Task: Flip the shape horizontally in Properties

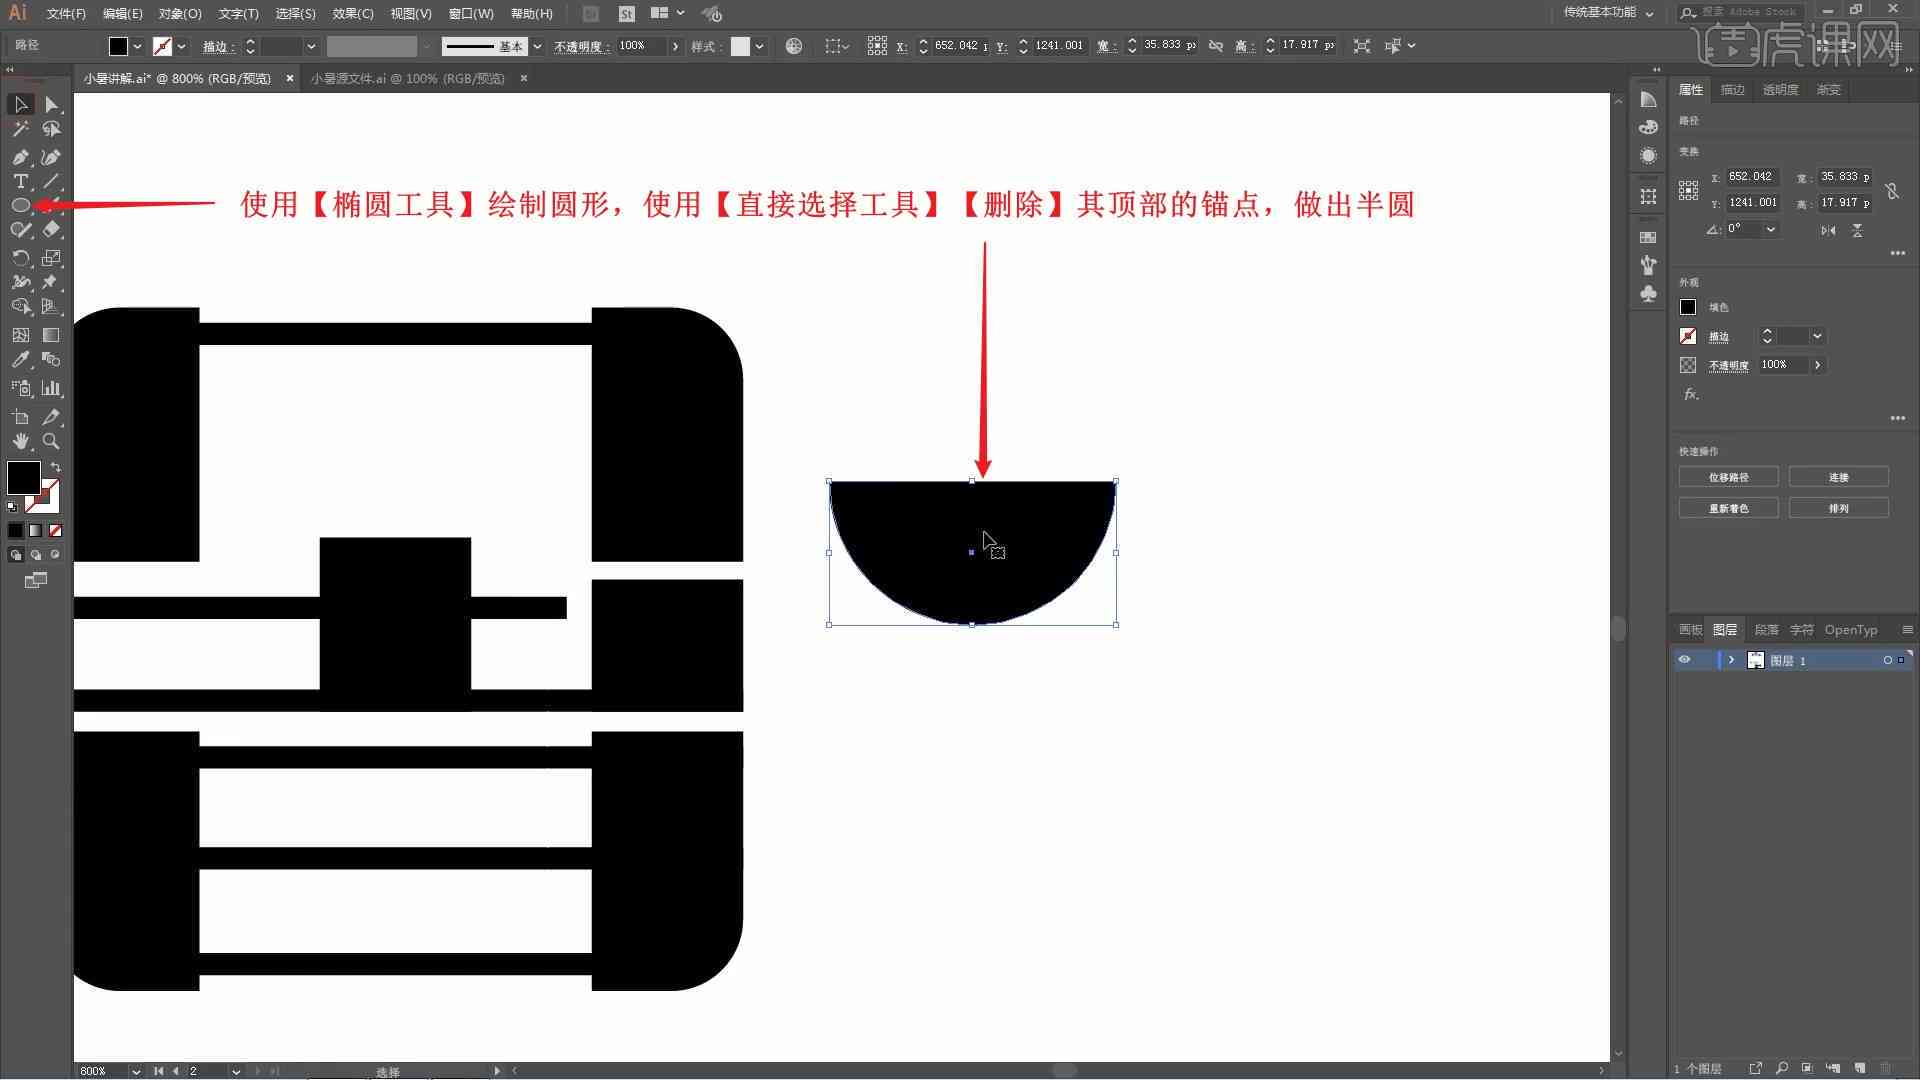Action: [x=1828, y=230]
